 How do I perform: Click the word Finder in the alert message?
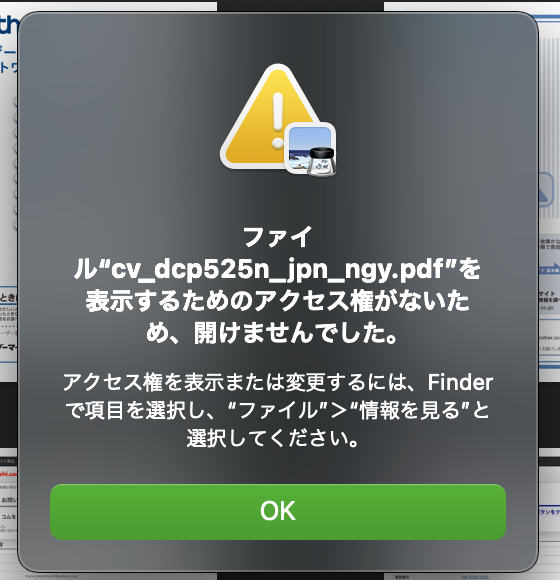point(460,382)
